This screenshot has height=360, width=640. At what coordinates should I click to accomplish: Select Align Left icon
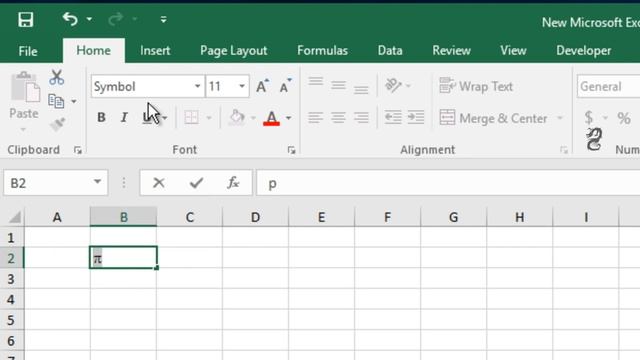316,118
